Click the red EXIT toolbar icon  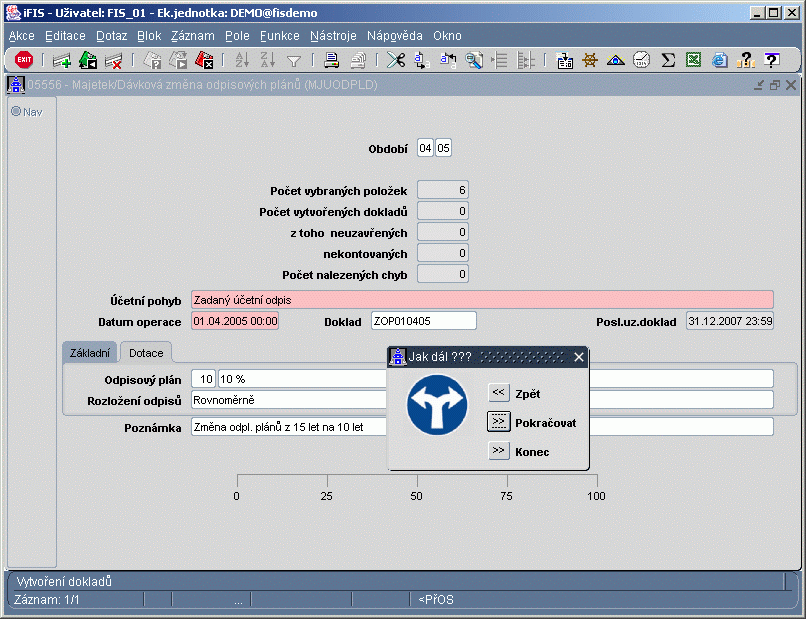tap(24, 60)
